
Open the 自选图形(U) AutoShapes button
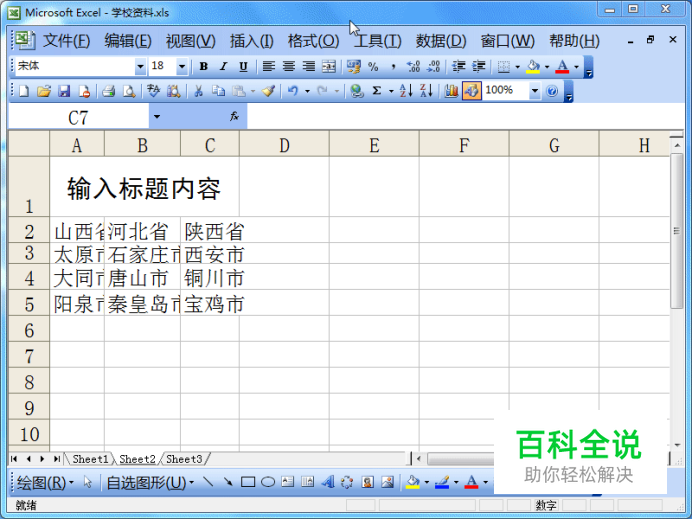(x=150, y=482)
